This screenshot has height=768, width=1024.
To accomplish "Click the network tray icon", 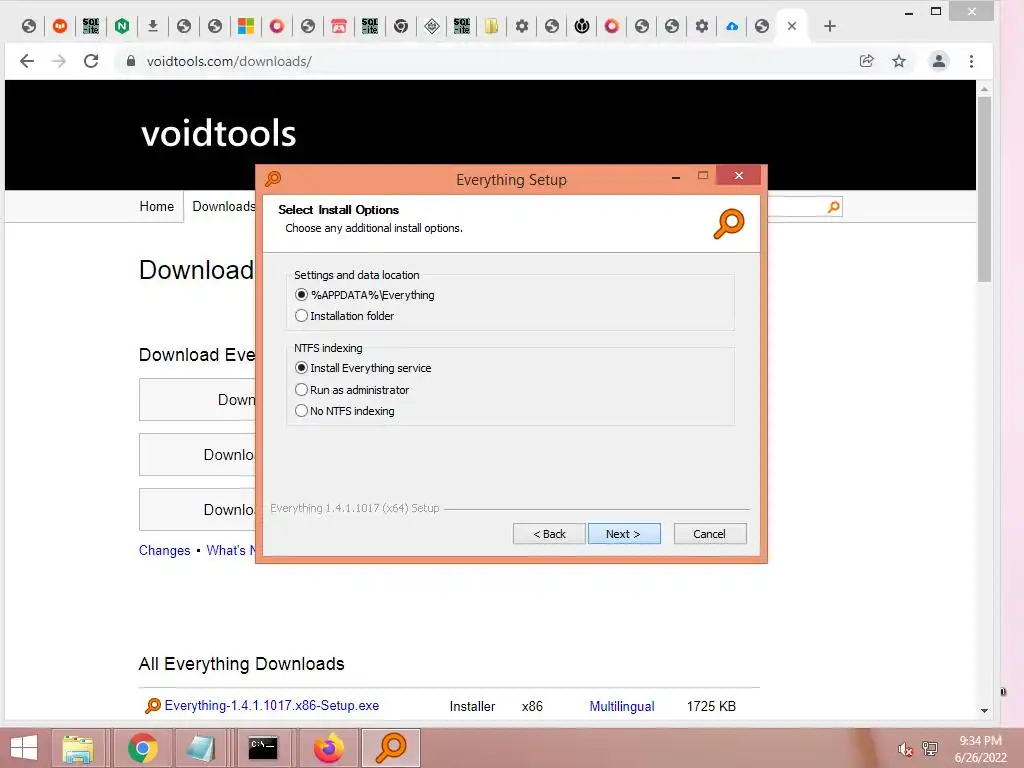I will tap(930, 749).
